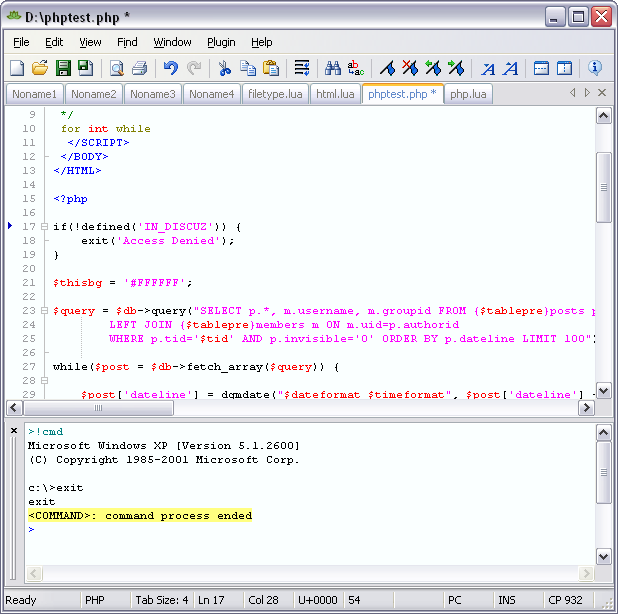Click the horizontal split window icon

point(541,68)
